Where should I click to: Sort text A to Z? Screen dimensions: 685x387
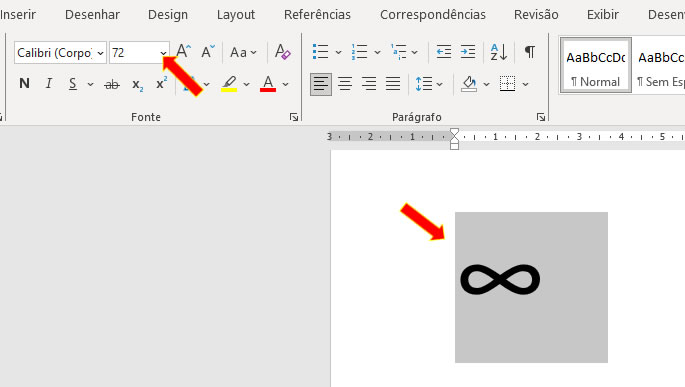[x=498, y=52]
